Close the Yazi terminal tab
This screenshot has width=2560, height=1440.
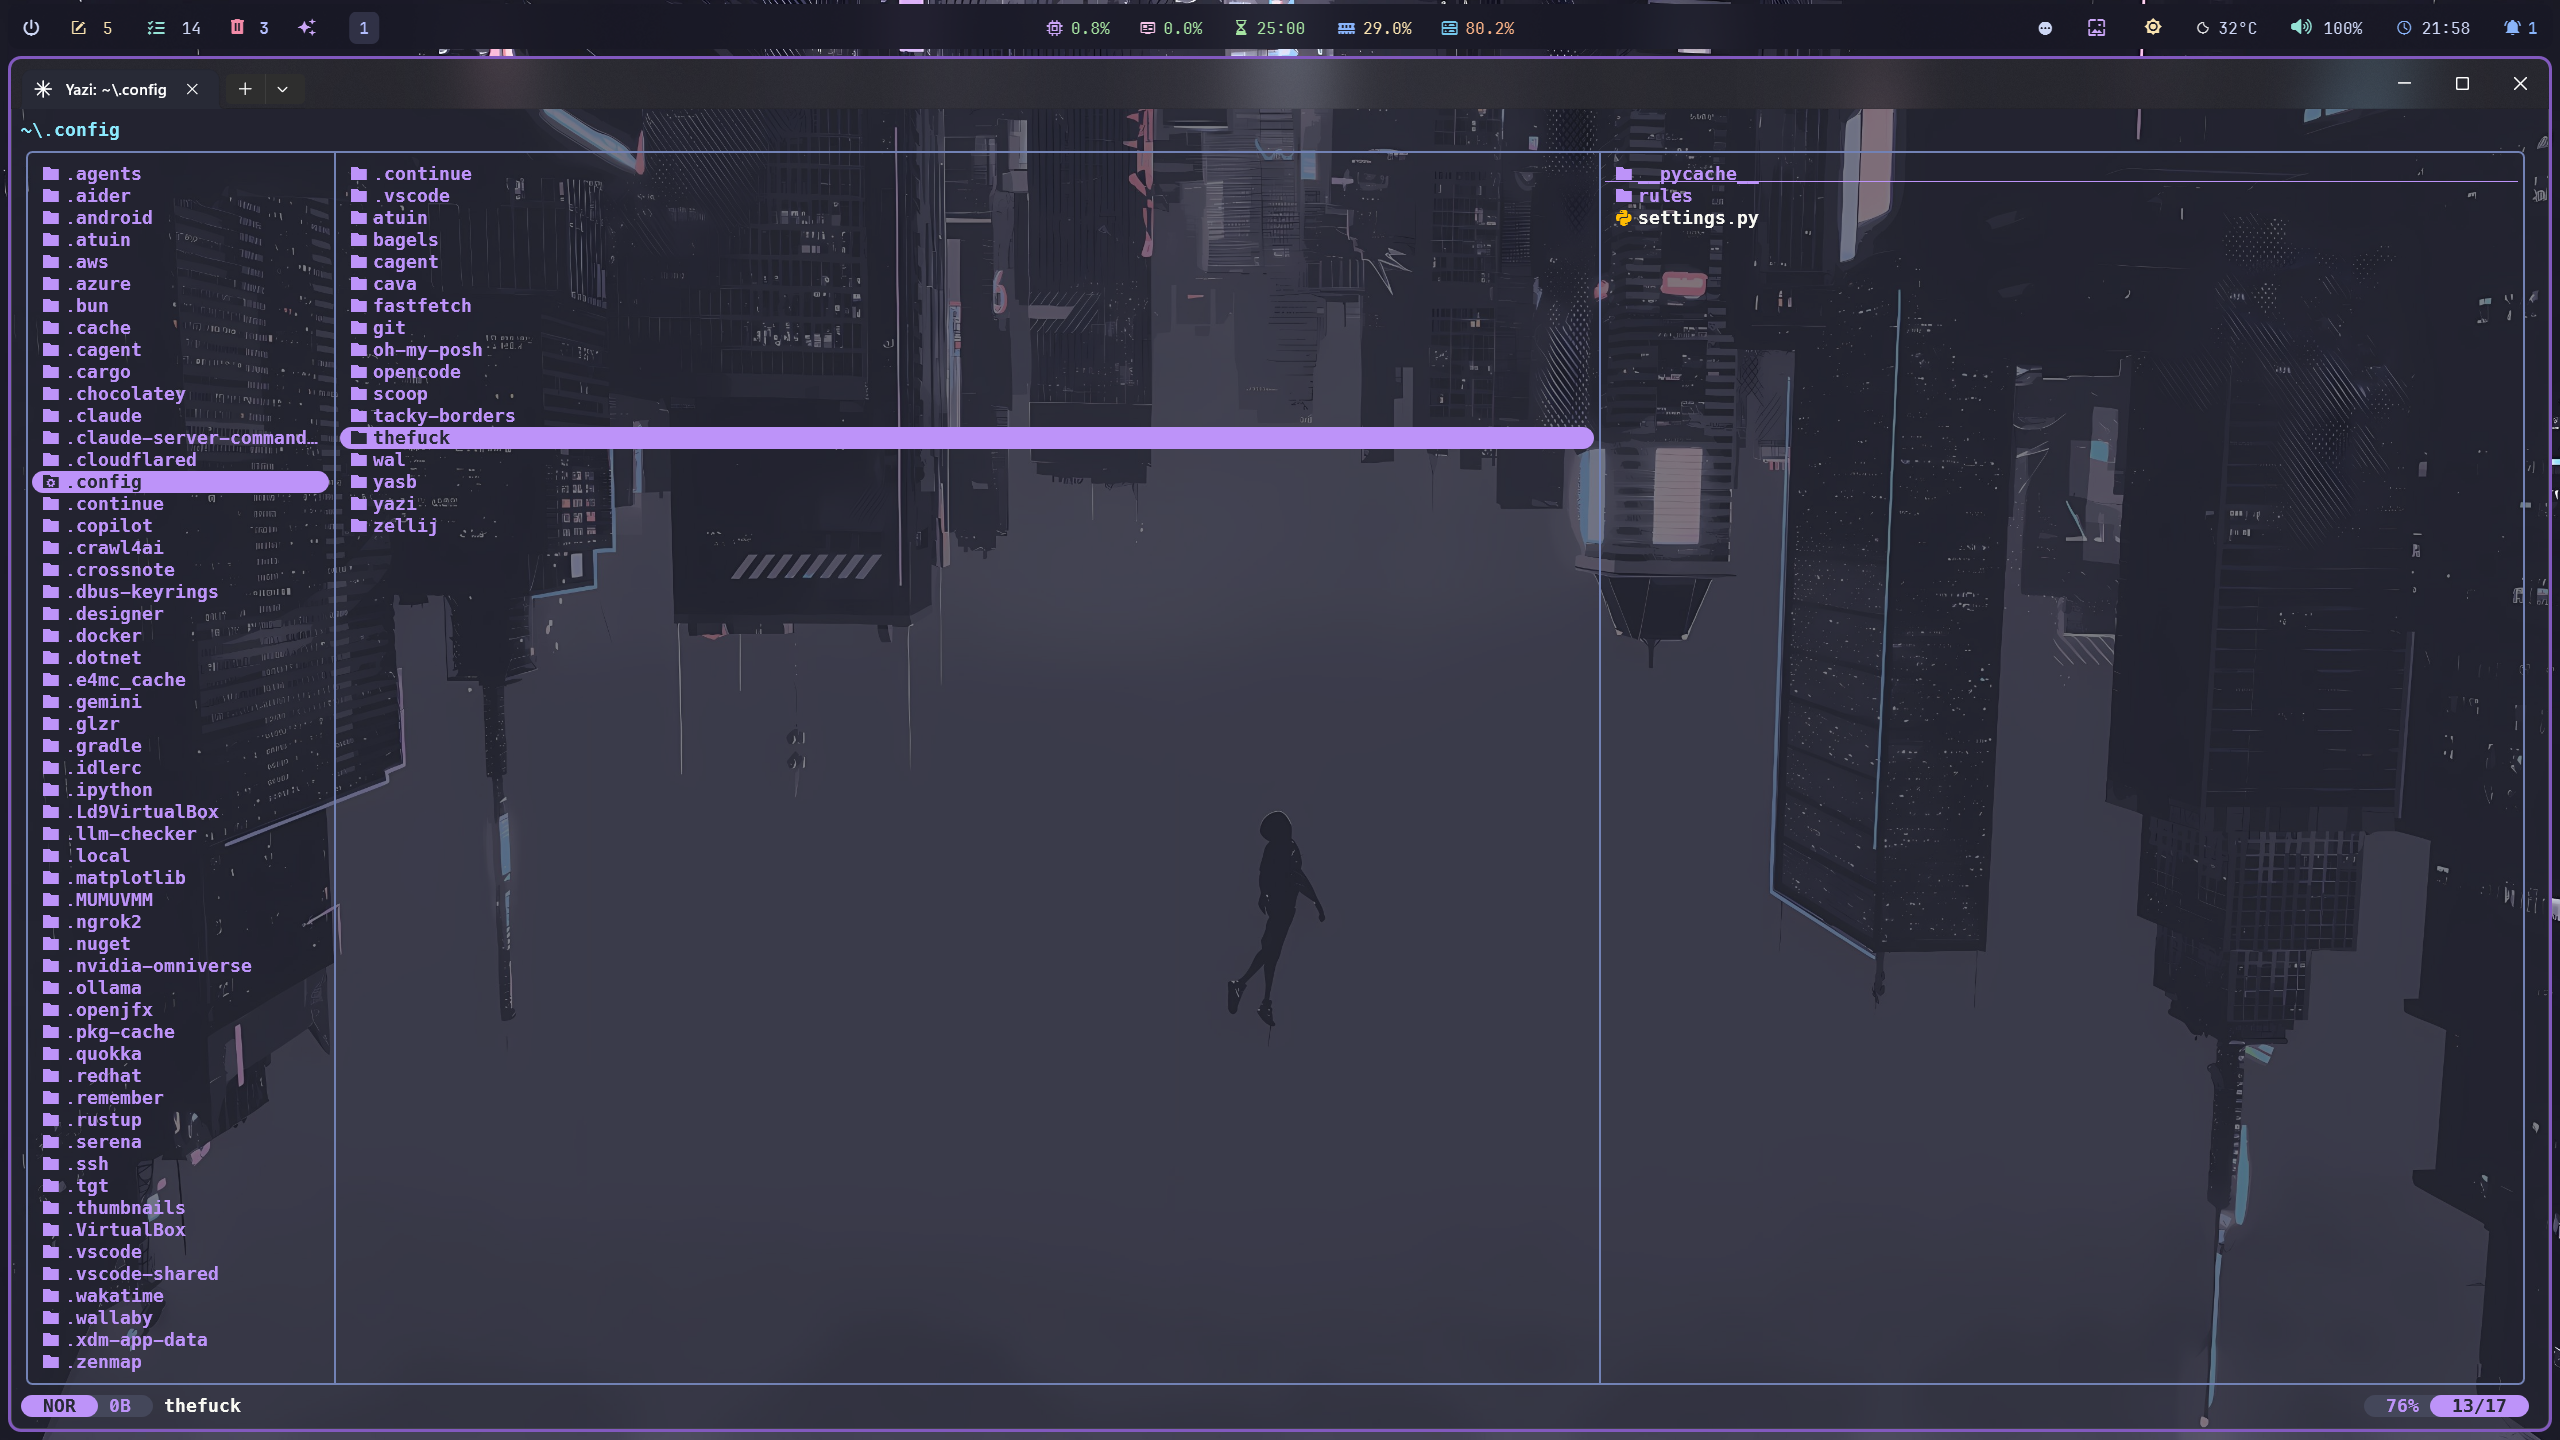[192, 89]
